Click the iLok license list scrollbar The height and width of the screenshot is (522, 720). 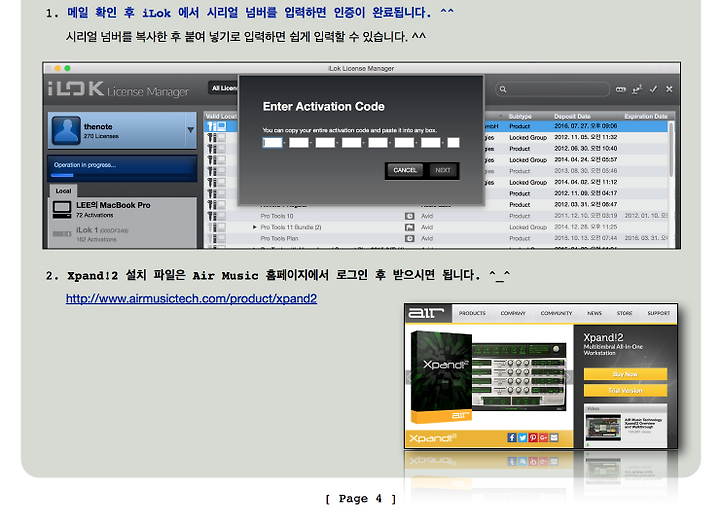point(671,149)
